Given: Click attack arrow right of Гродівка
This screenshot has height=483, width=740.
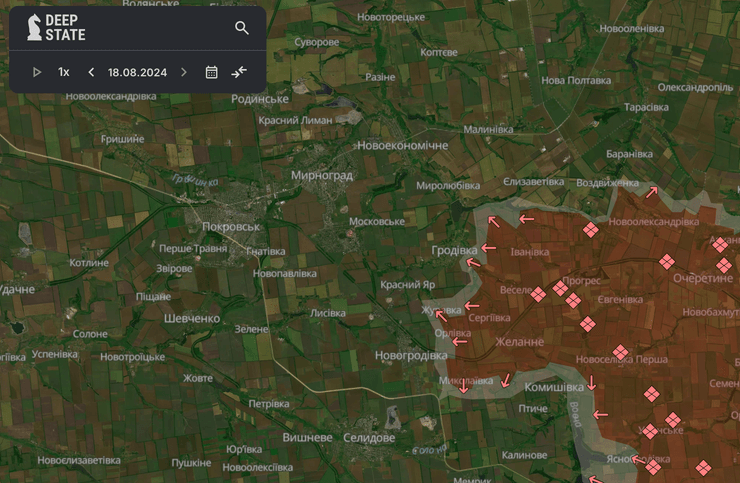Looking at the screenshot, I should click(488, 249).
